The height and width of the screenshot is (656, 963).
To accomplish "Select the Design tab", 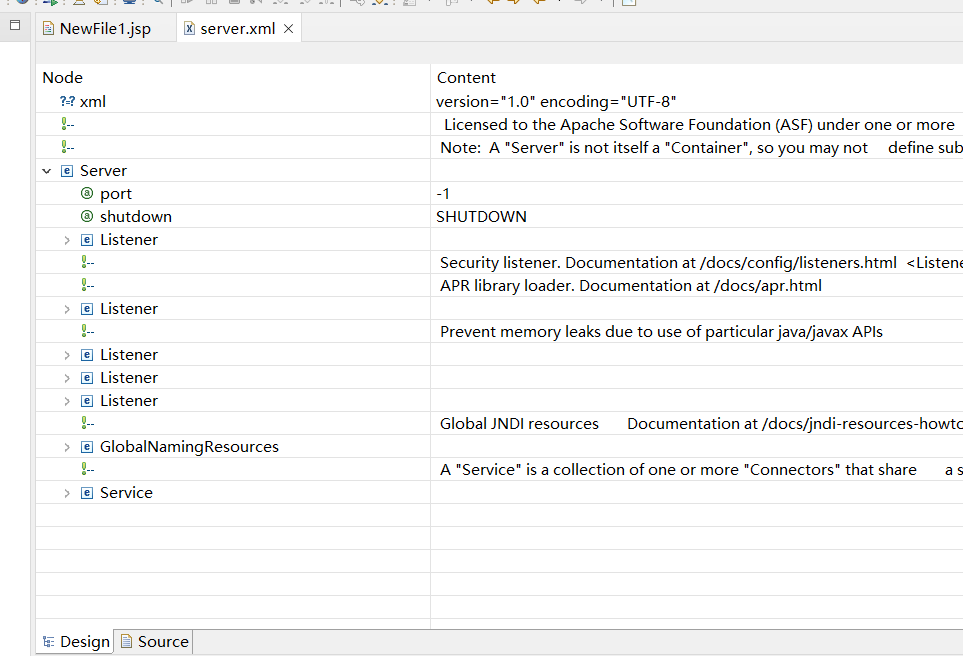I will [x=76, y=642].
